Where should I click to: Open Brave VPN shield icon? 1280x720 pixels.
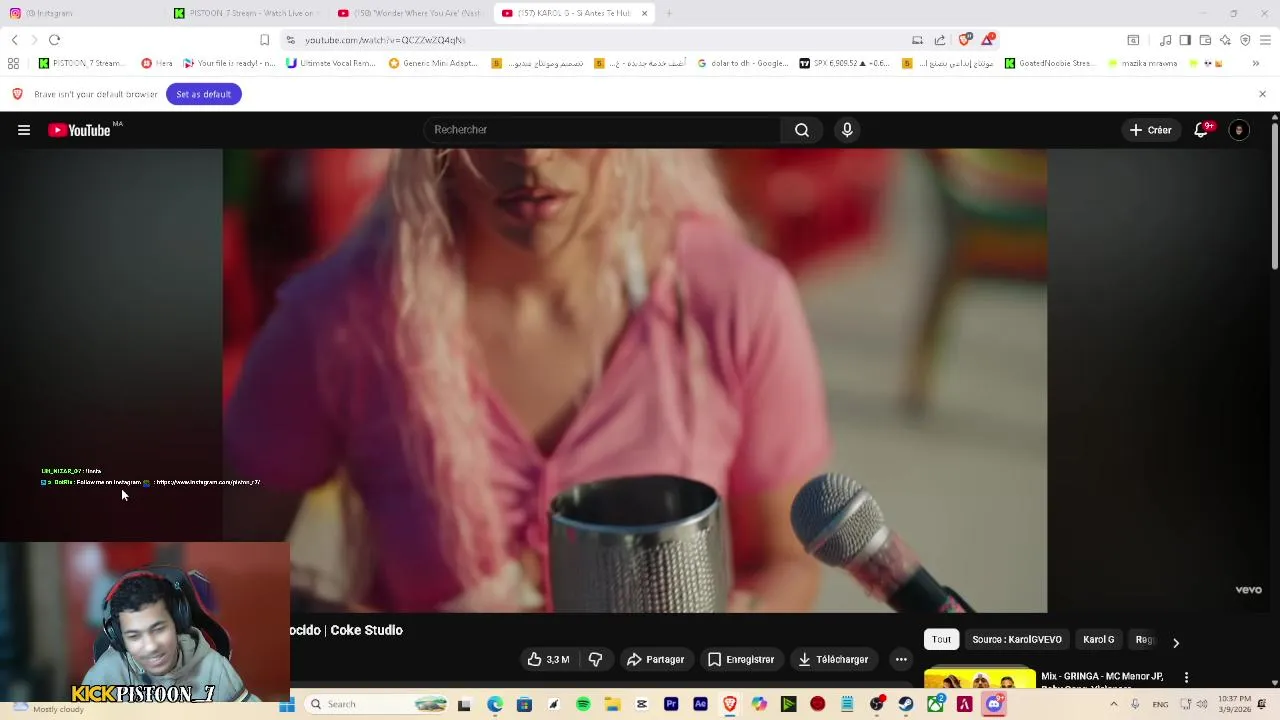tap(1245, 40)
